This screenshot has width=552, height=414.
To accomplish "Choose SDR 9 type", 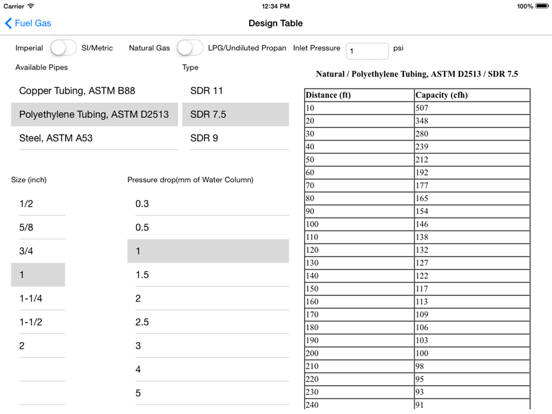I will tap(236, 138).
